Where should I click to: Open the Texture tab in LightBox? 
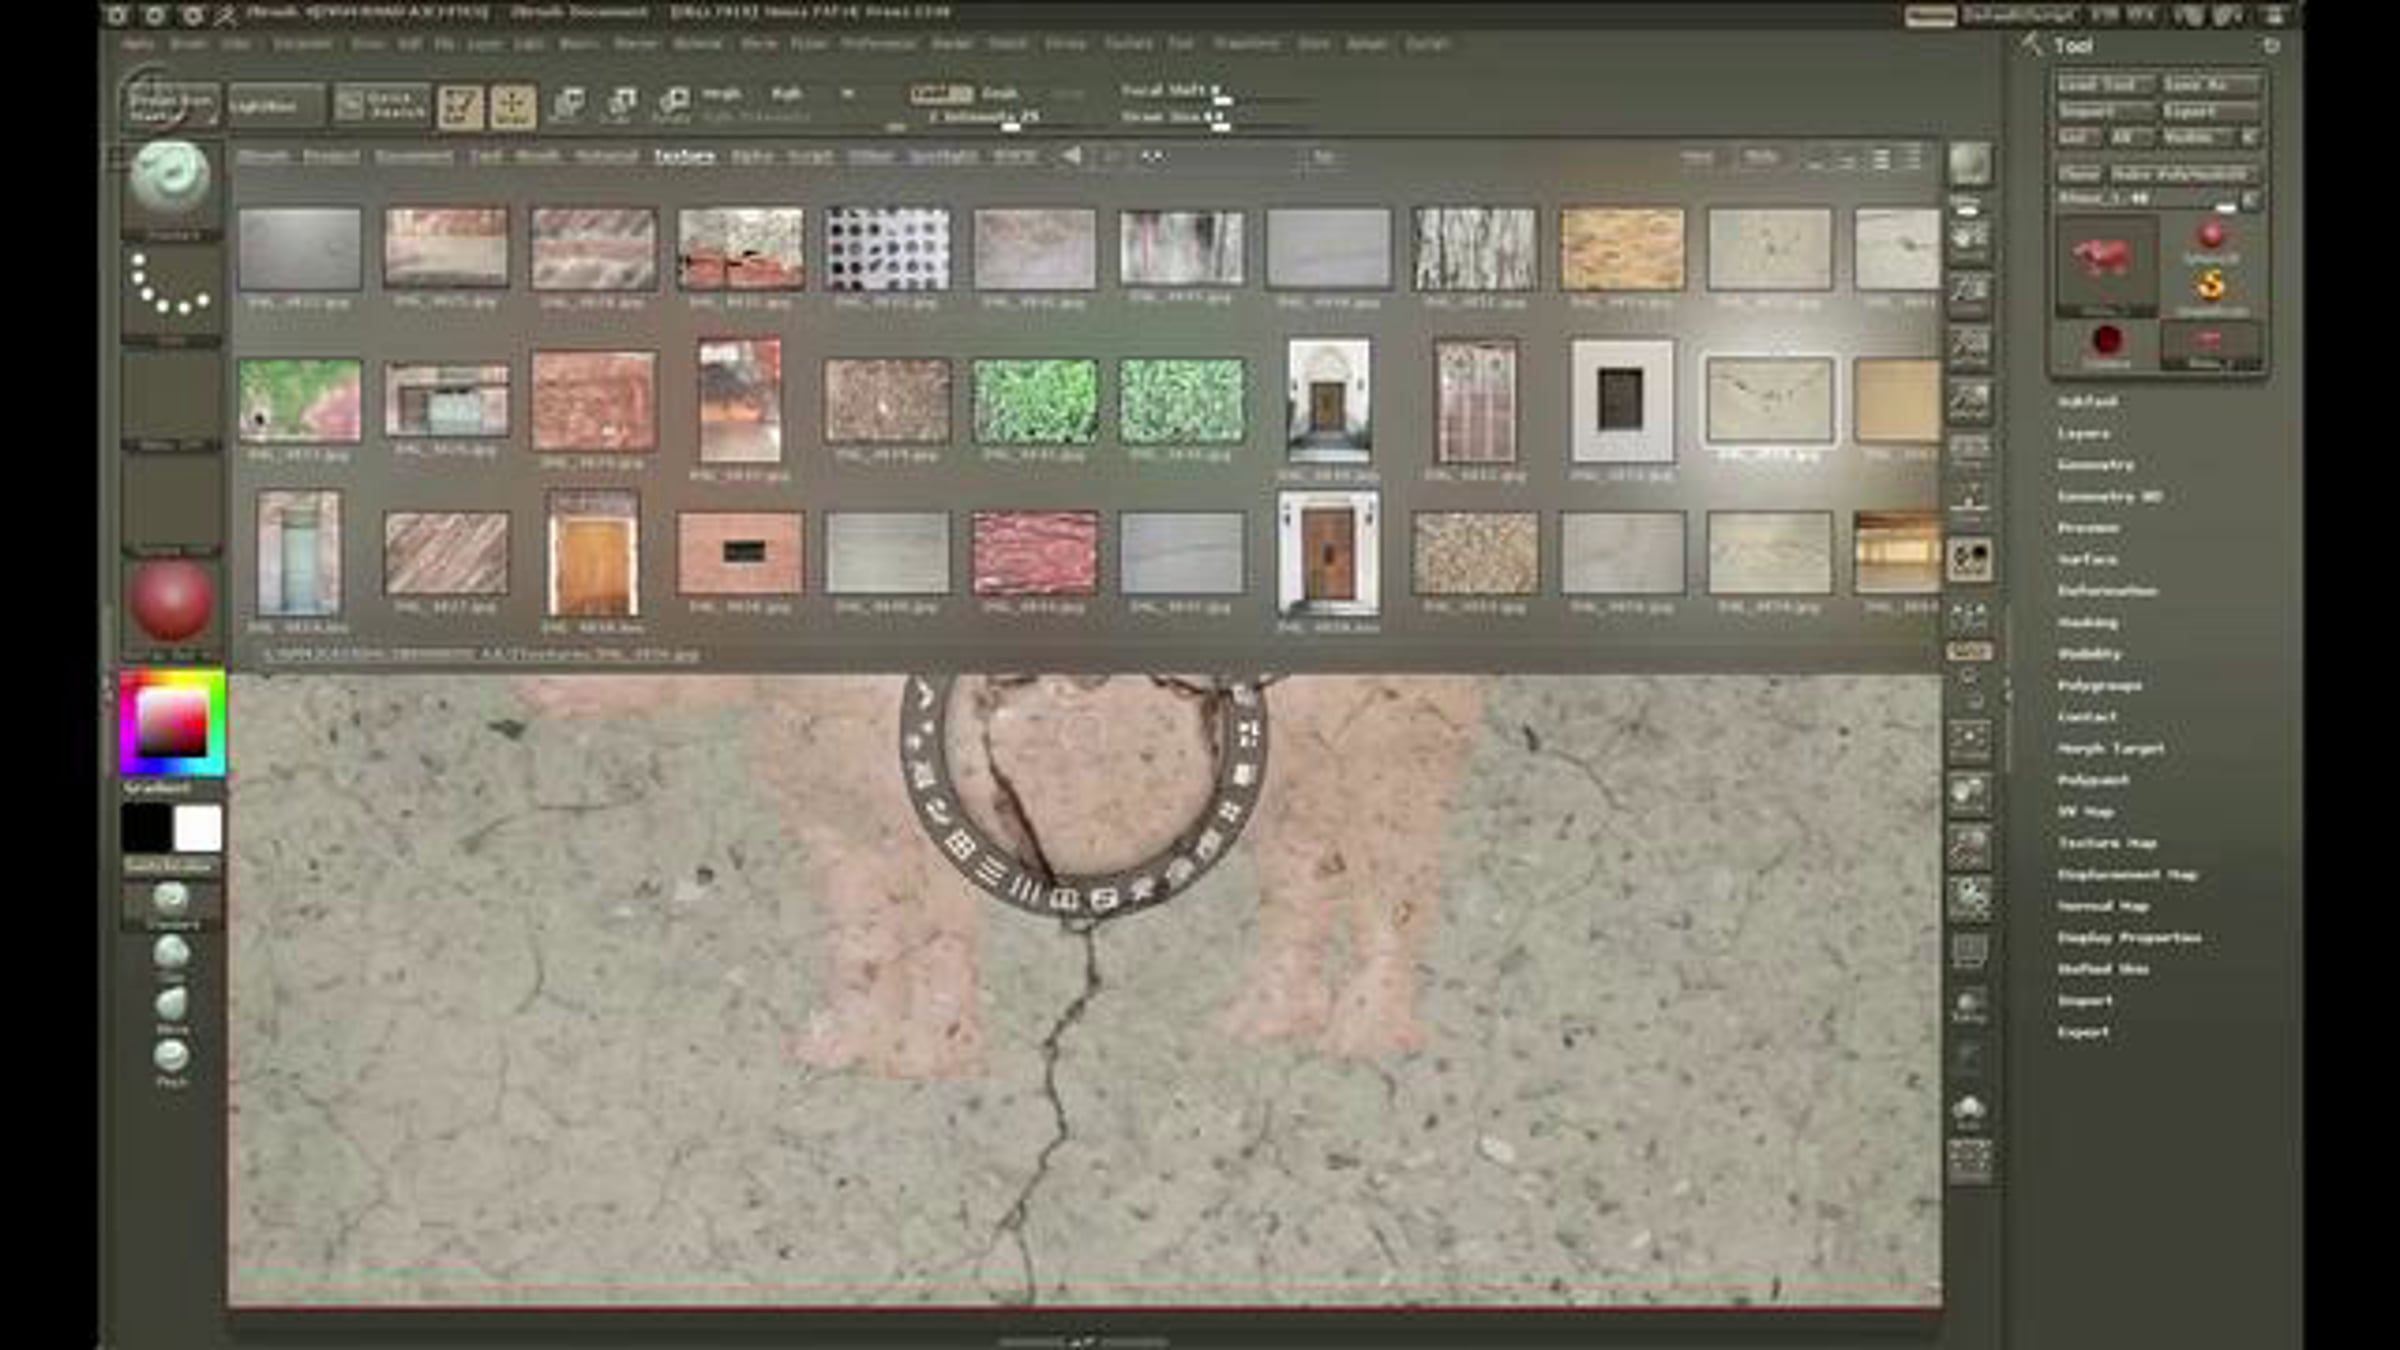coord(685,157)
